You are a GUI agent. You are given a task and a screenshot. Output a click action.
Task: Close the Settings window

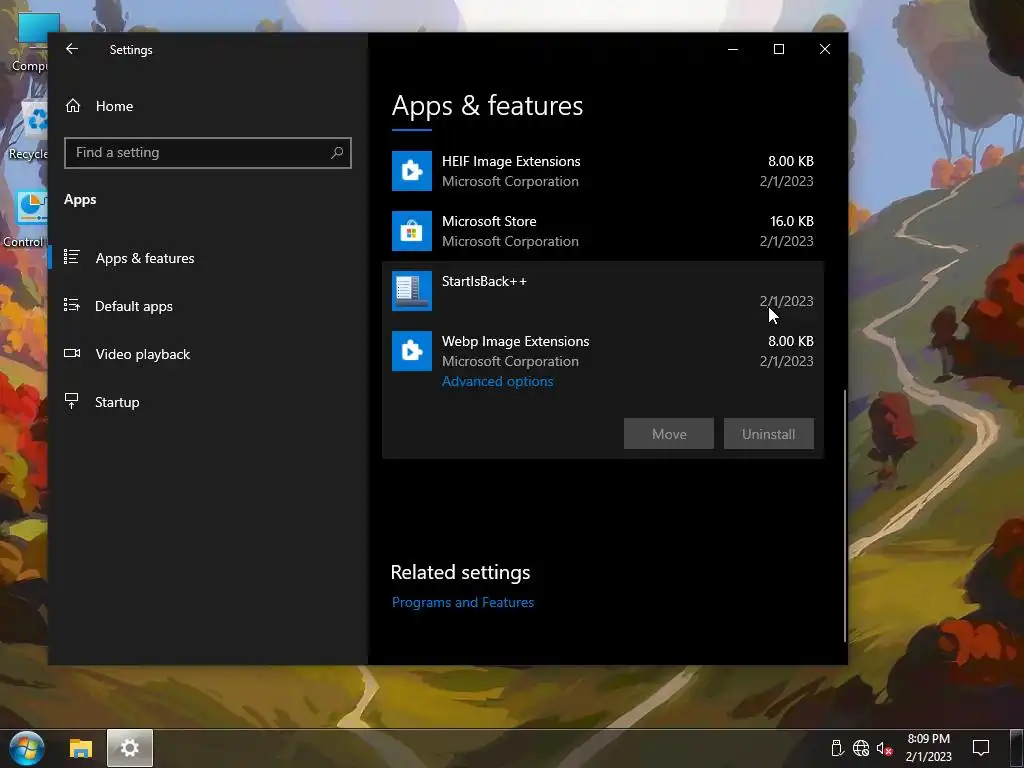825,49
